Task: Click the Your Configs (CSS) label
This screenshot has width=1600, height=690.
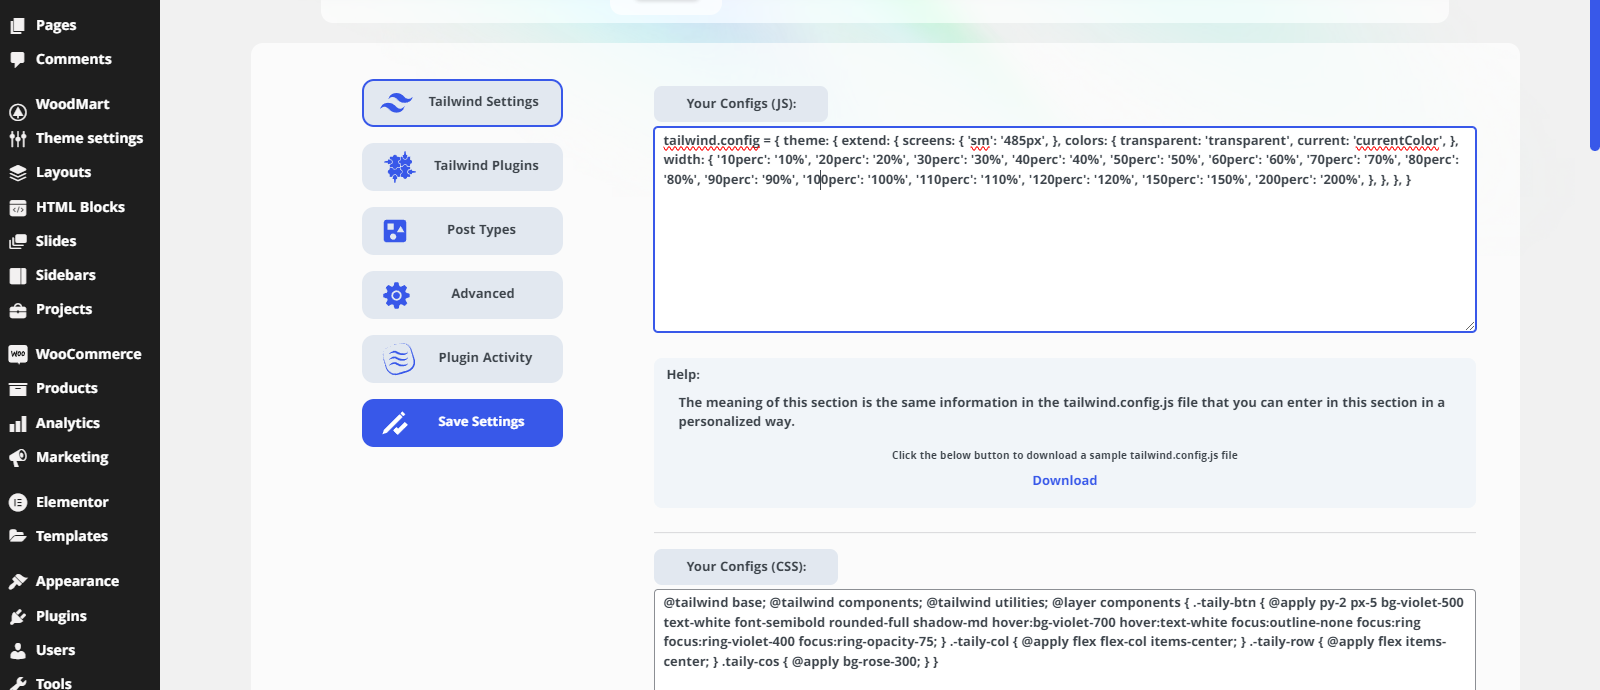Action: click(x=746, y=567)
